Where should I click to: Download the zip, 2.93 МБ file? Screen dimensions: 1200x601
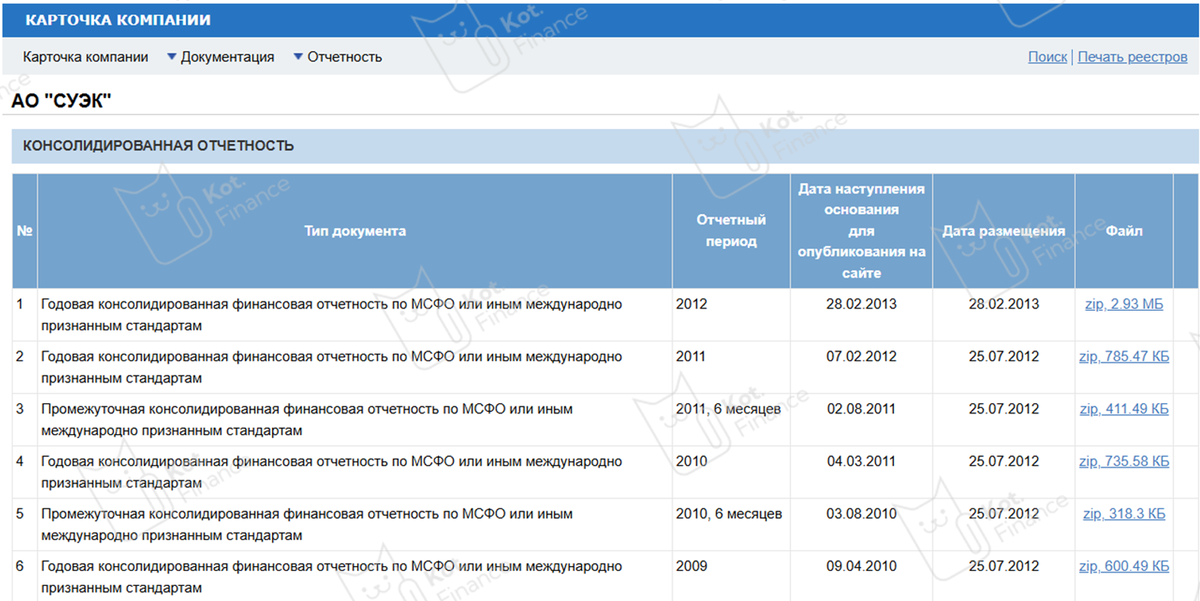click(x=1124, y=304)
